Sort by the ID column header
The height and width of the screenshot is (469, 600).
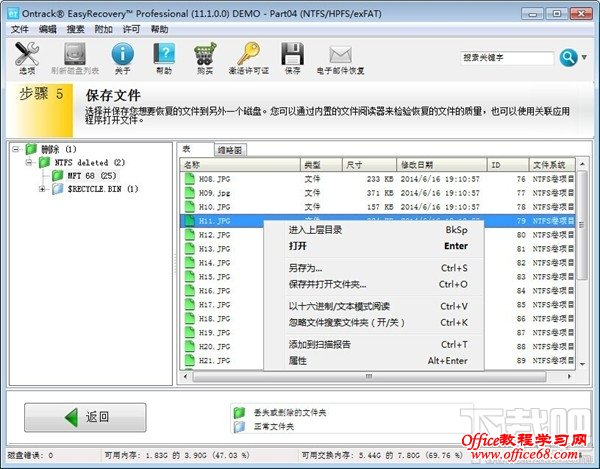tap(508, 165)
